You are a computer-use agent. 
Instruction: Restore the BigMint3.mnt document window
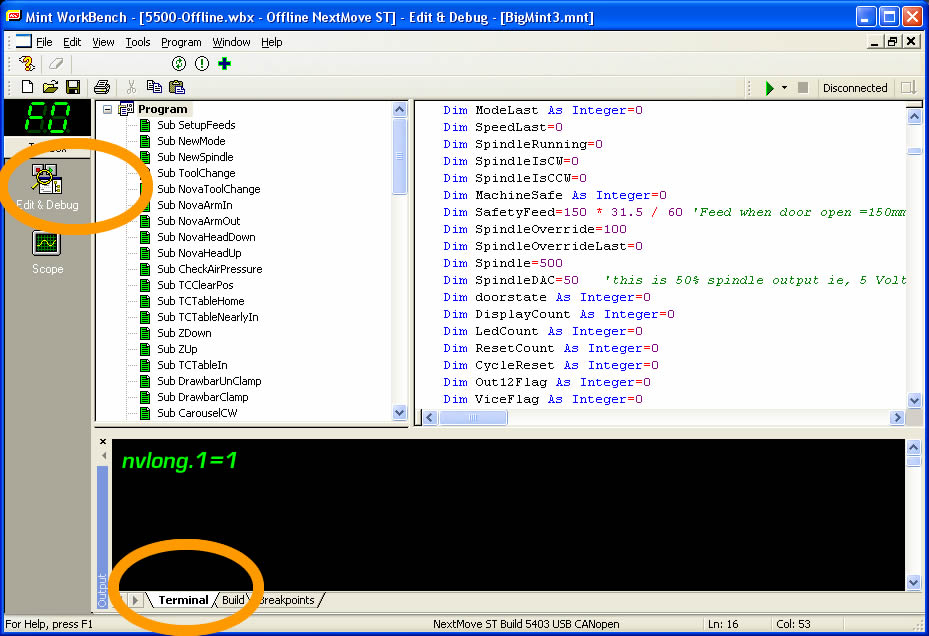[x=892, y=41]
